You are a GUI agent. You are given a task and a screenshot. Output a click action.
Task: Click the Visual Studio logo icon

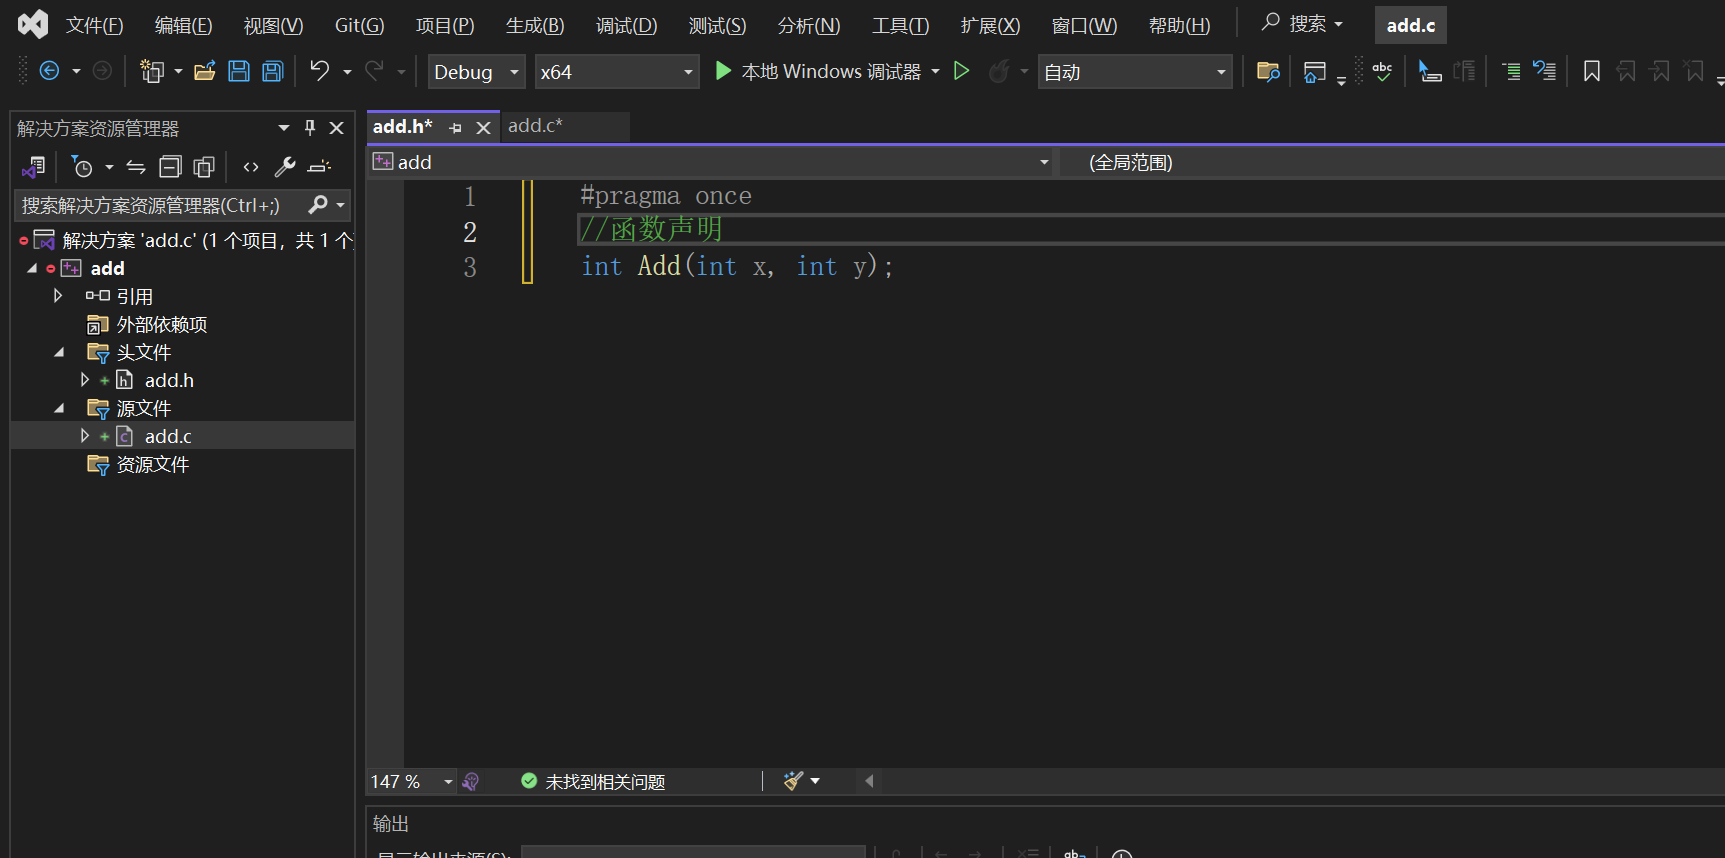[33, 24]
